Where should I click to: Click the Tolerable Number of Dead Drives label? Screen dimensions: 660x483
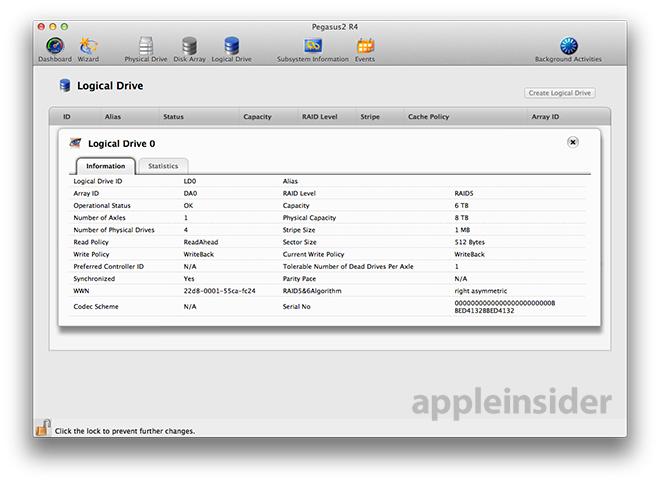click(348, 267)
